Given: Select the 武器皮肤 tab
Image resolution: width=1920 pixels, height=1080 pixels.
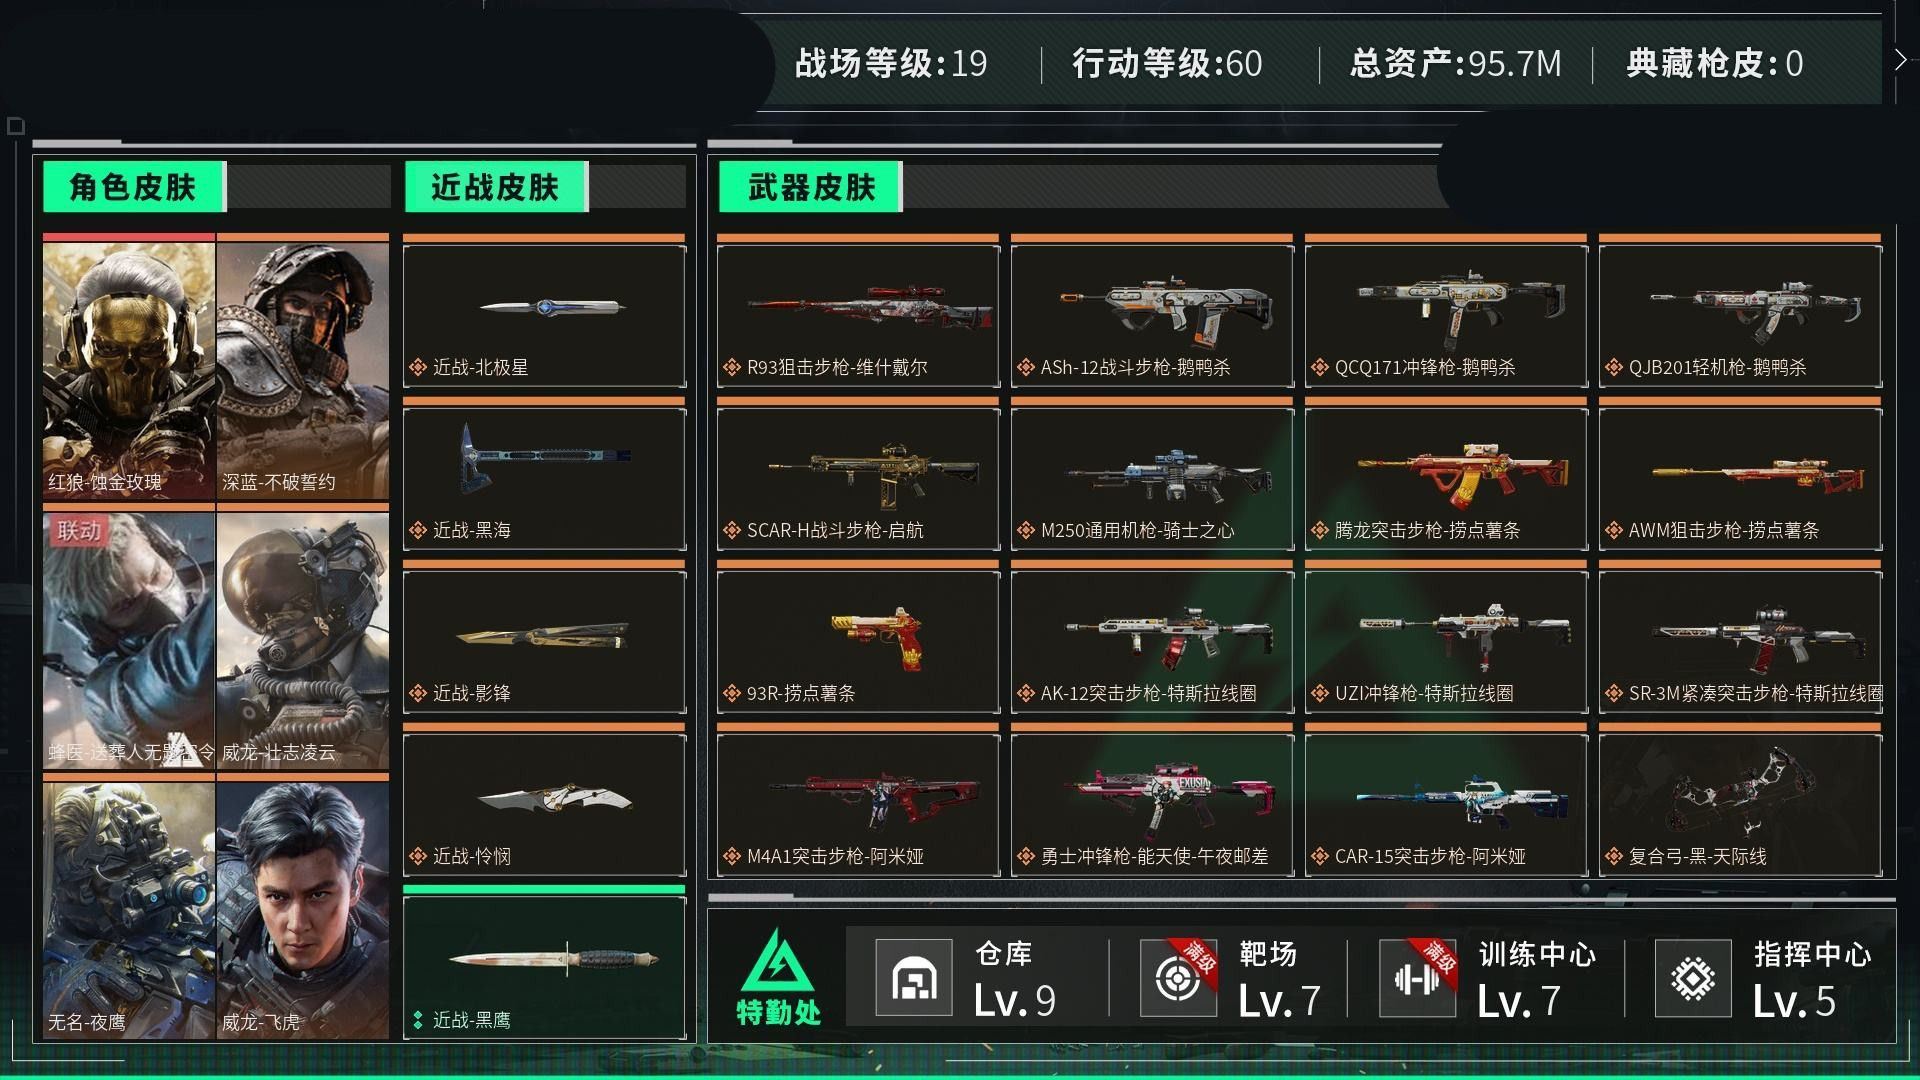Looking at the screenshot, I should (811, 187).
